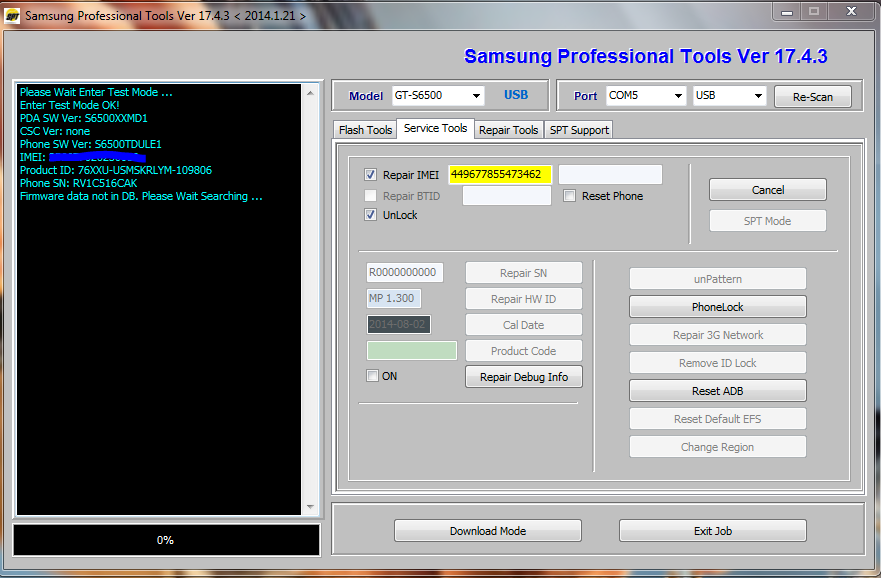Open the Repair Tools tab
This screenshot has height=578, width=881.
[x=508, y=130]
